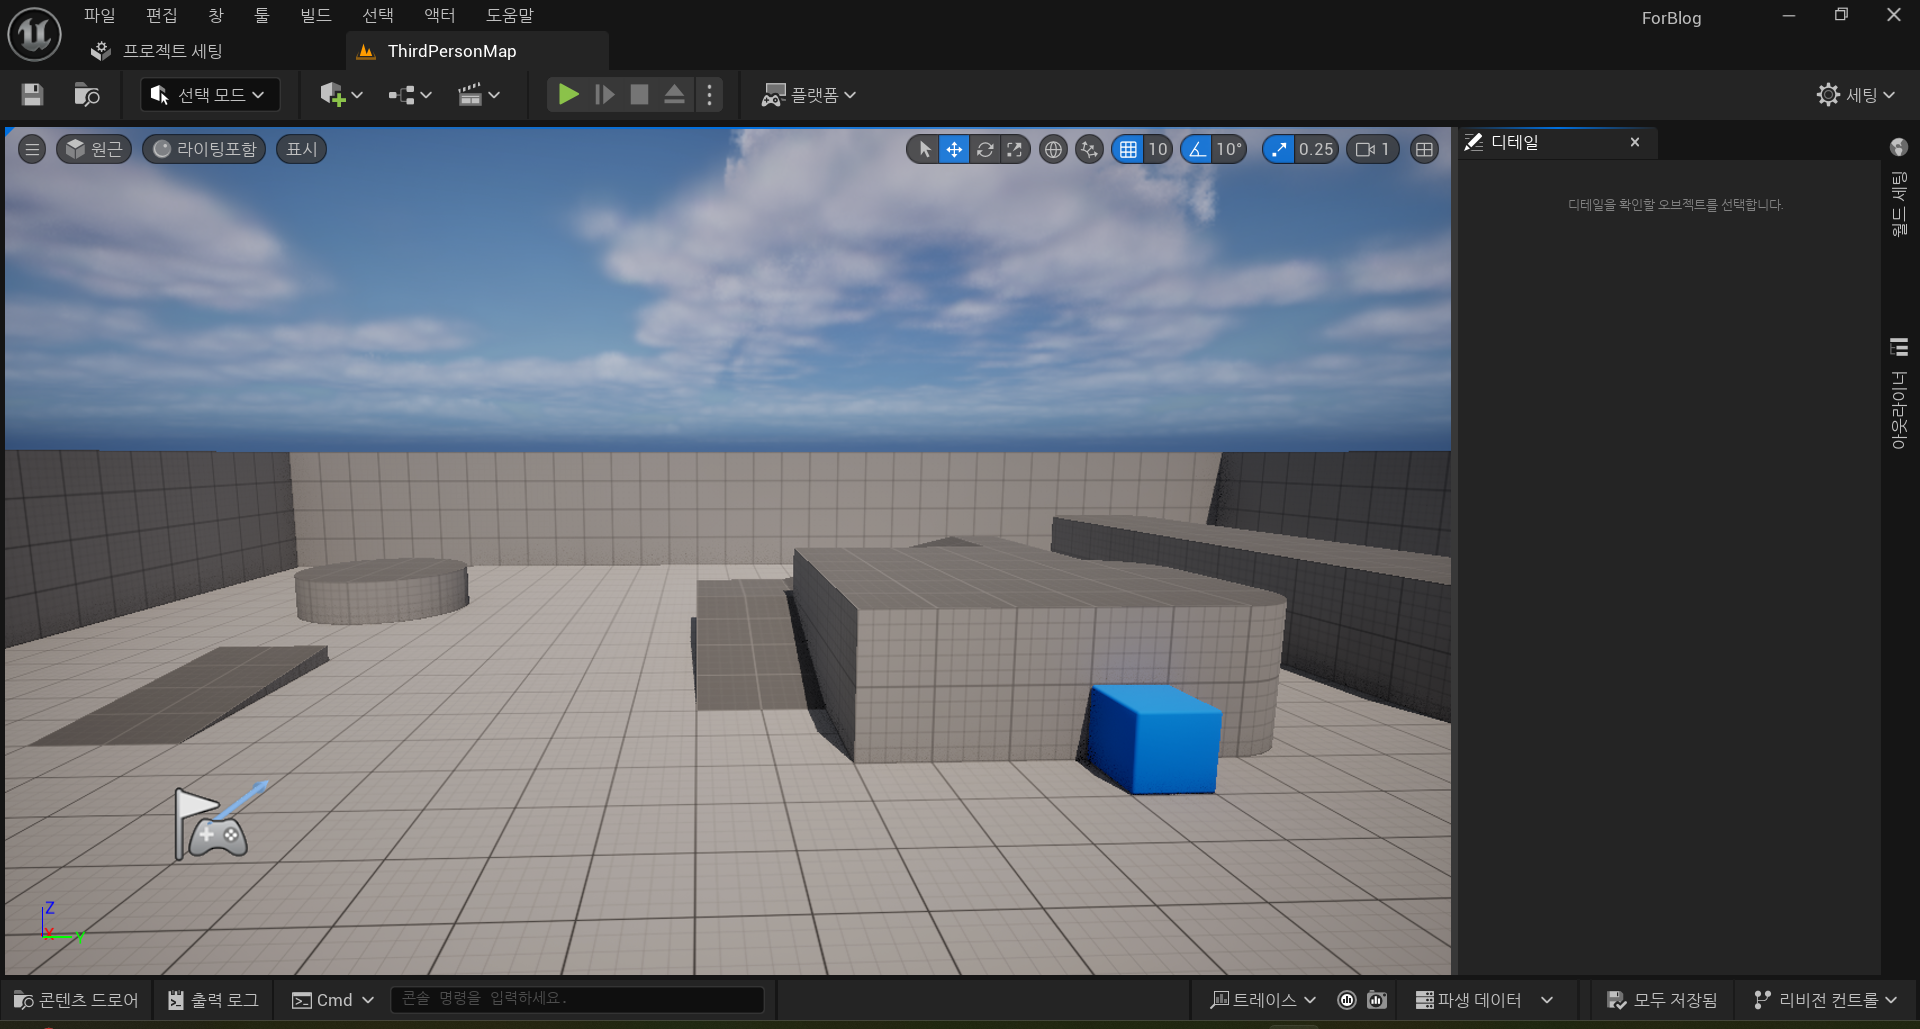Toggle viewport layout maximize icon
This screenshot has width=1920, height=1029.
pyautogui.click(x=1424, y=149)
